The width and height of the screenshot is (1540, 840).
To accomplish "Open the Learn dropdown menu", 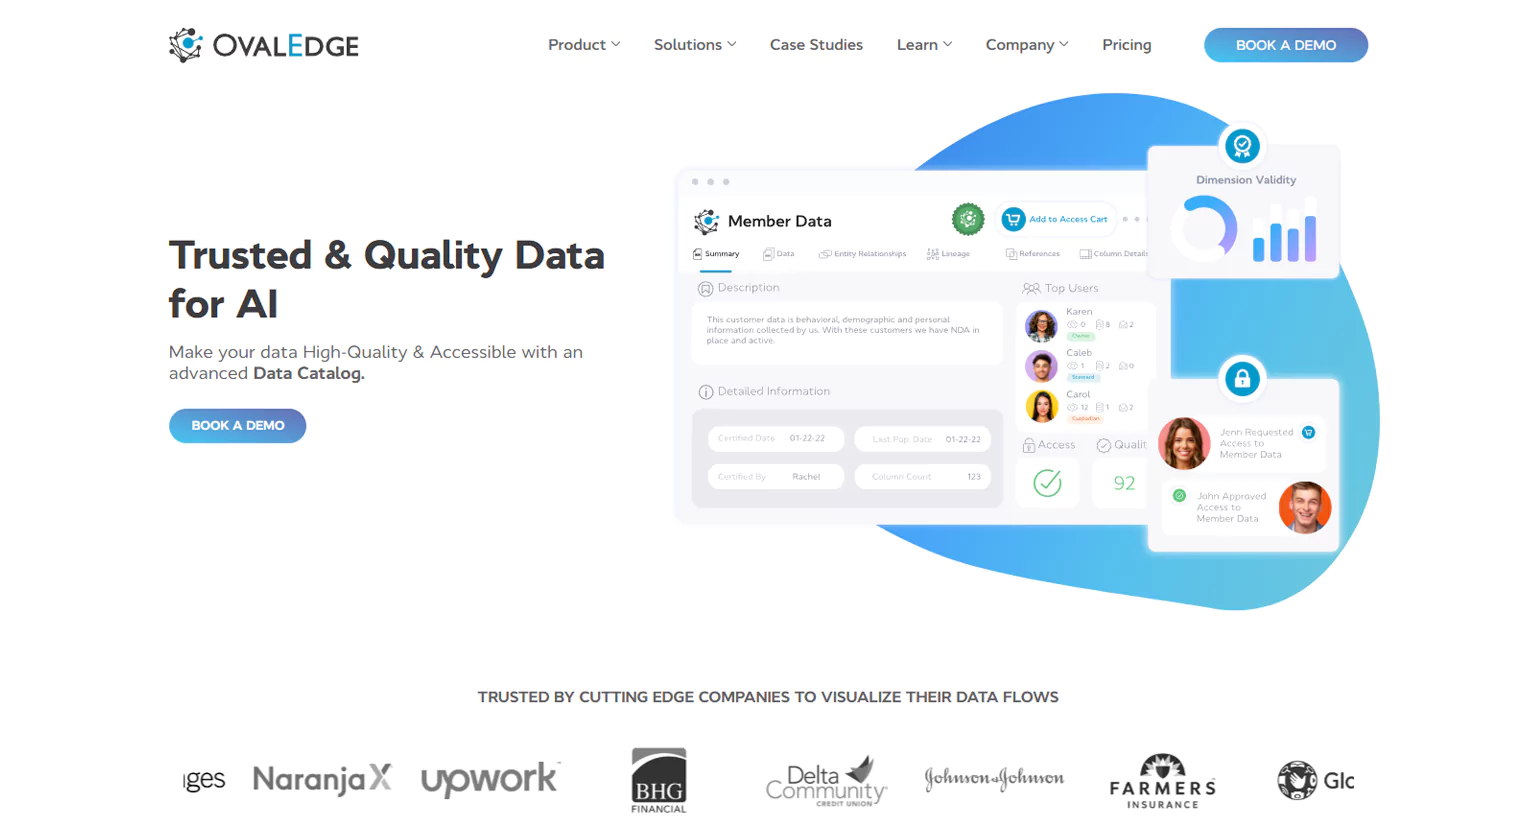I will (x=924, y=45).
